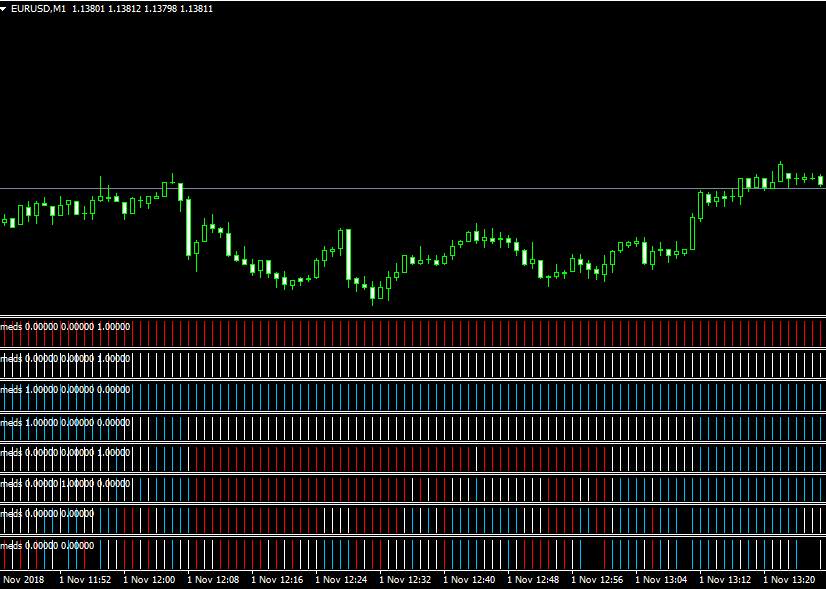Image resolution: width=826 pixels, height=589 pixels.
Task: Click the 1 Nov 13:12 time label
Action: click(725, 579)
